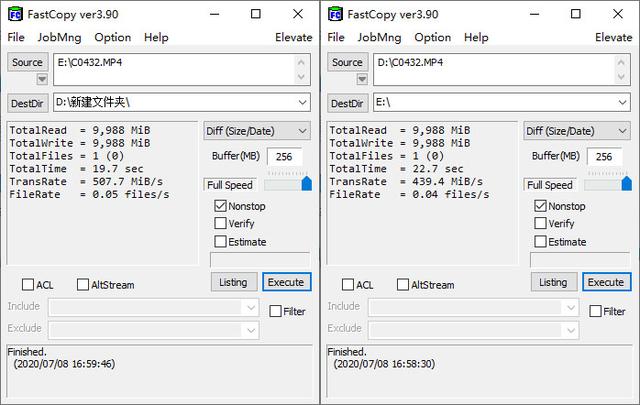Toggle Nonstop checkbox in left window
The image size is (640, 405).
[x=220, y=206]
